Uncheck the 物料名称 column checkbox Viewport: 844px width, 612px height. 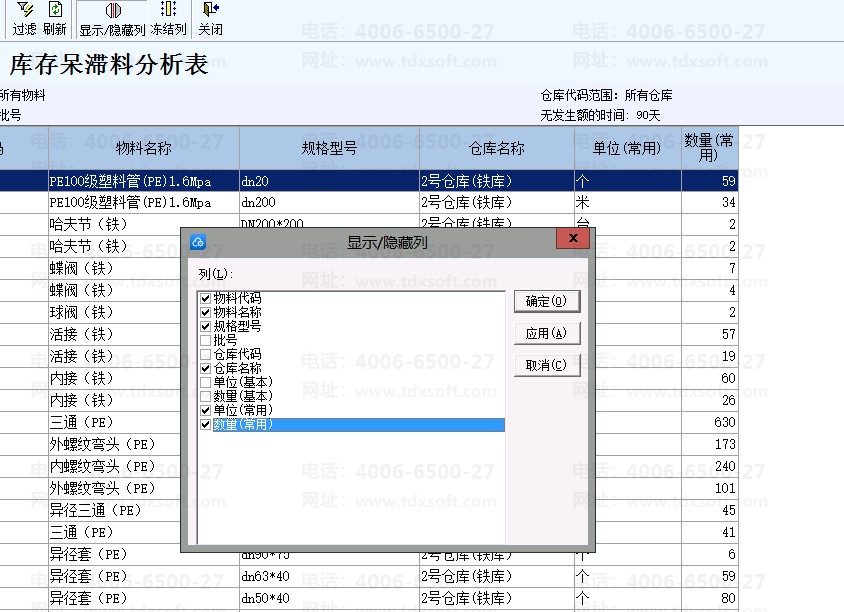click(x=205, y=312)
